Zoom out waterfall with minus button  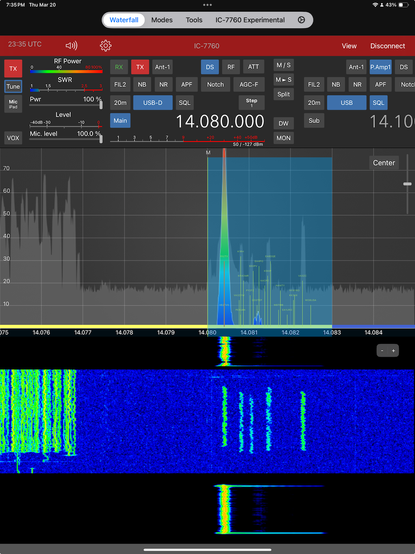pos(382,350)
